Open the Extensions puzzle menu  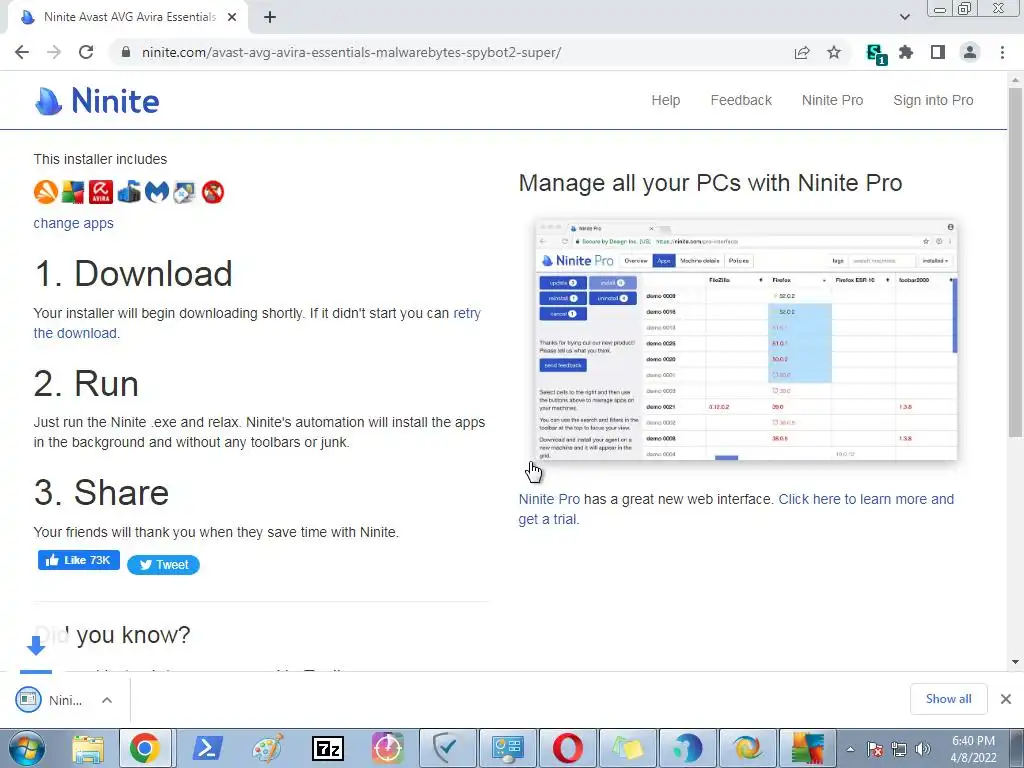click(906, 52)
